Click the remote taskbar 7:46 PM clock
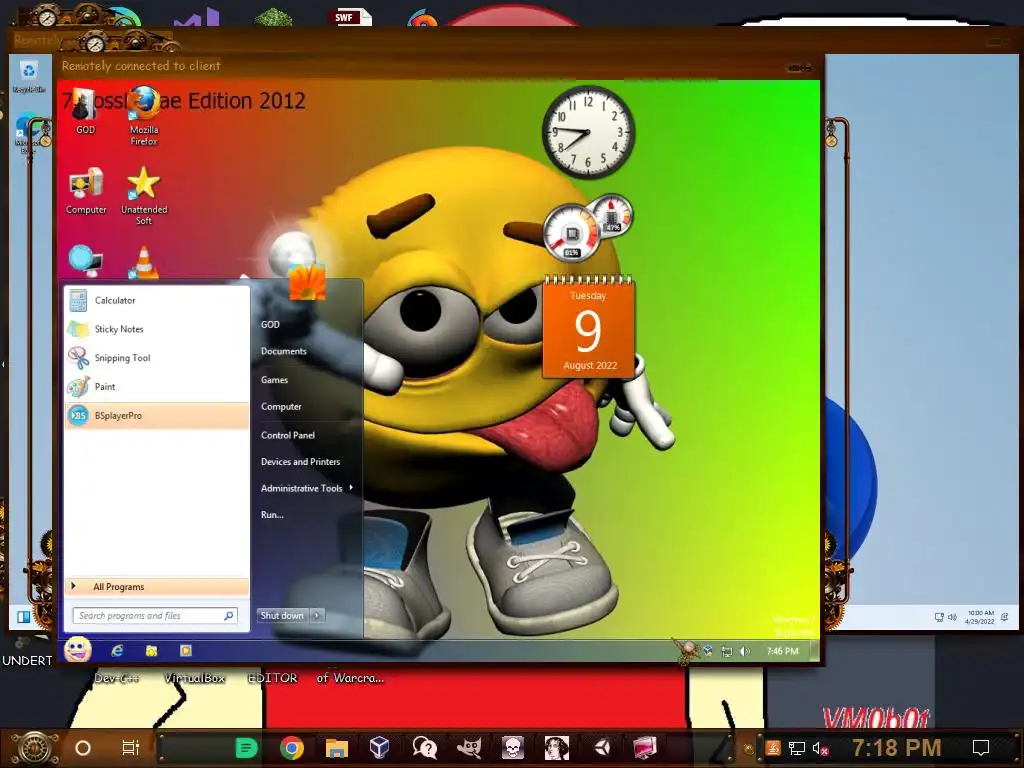This screenshot has width=1024, height=768. [782, 651]
